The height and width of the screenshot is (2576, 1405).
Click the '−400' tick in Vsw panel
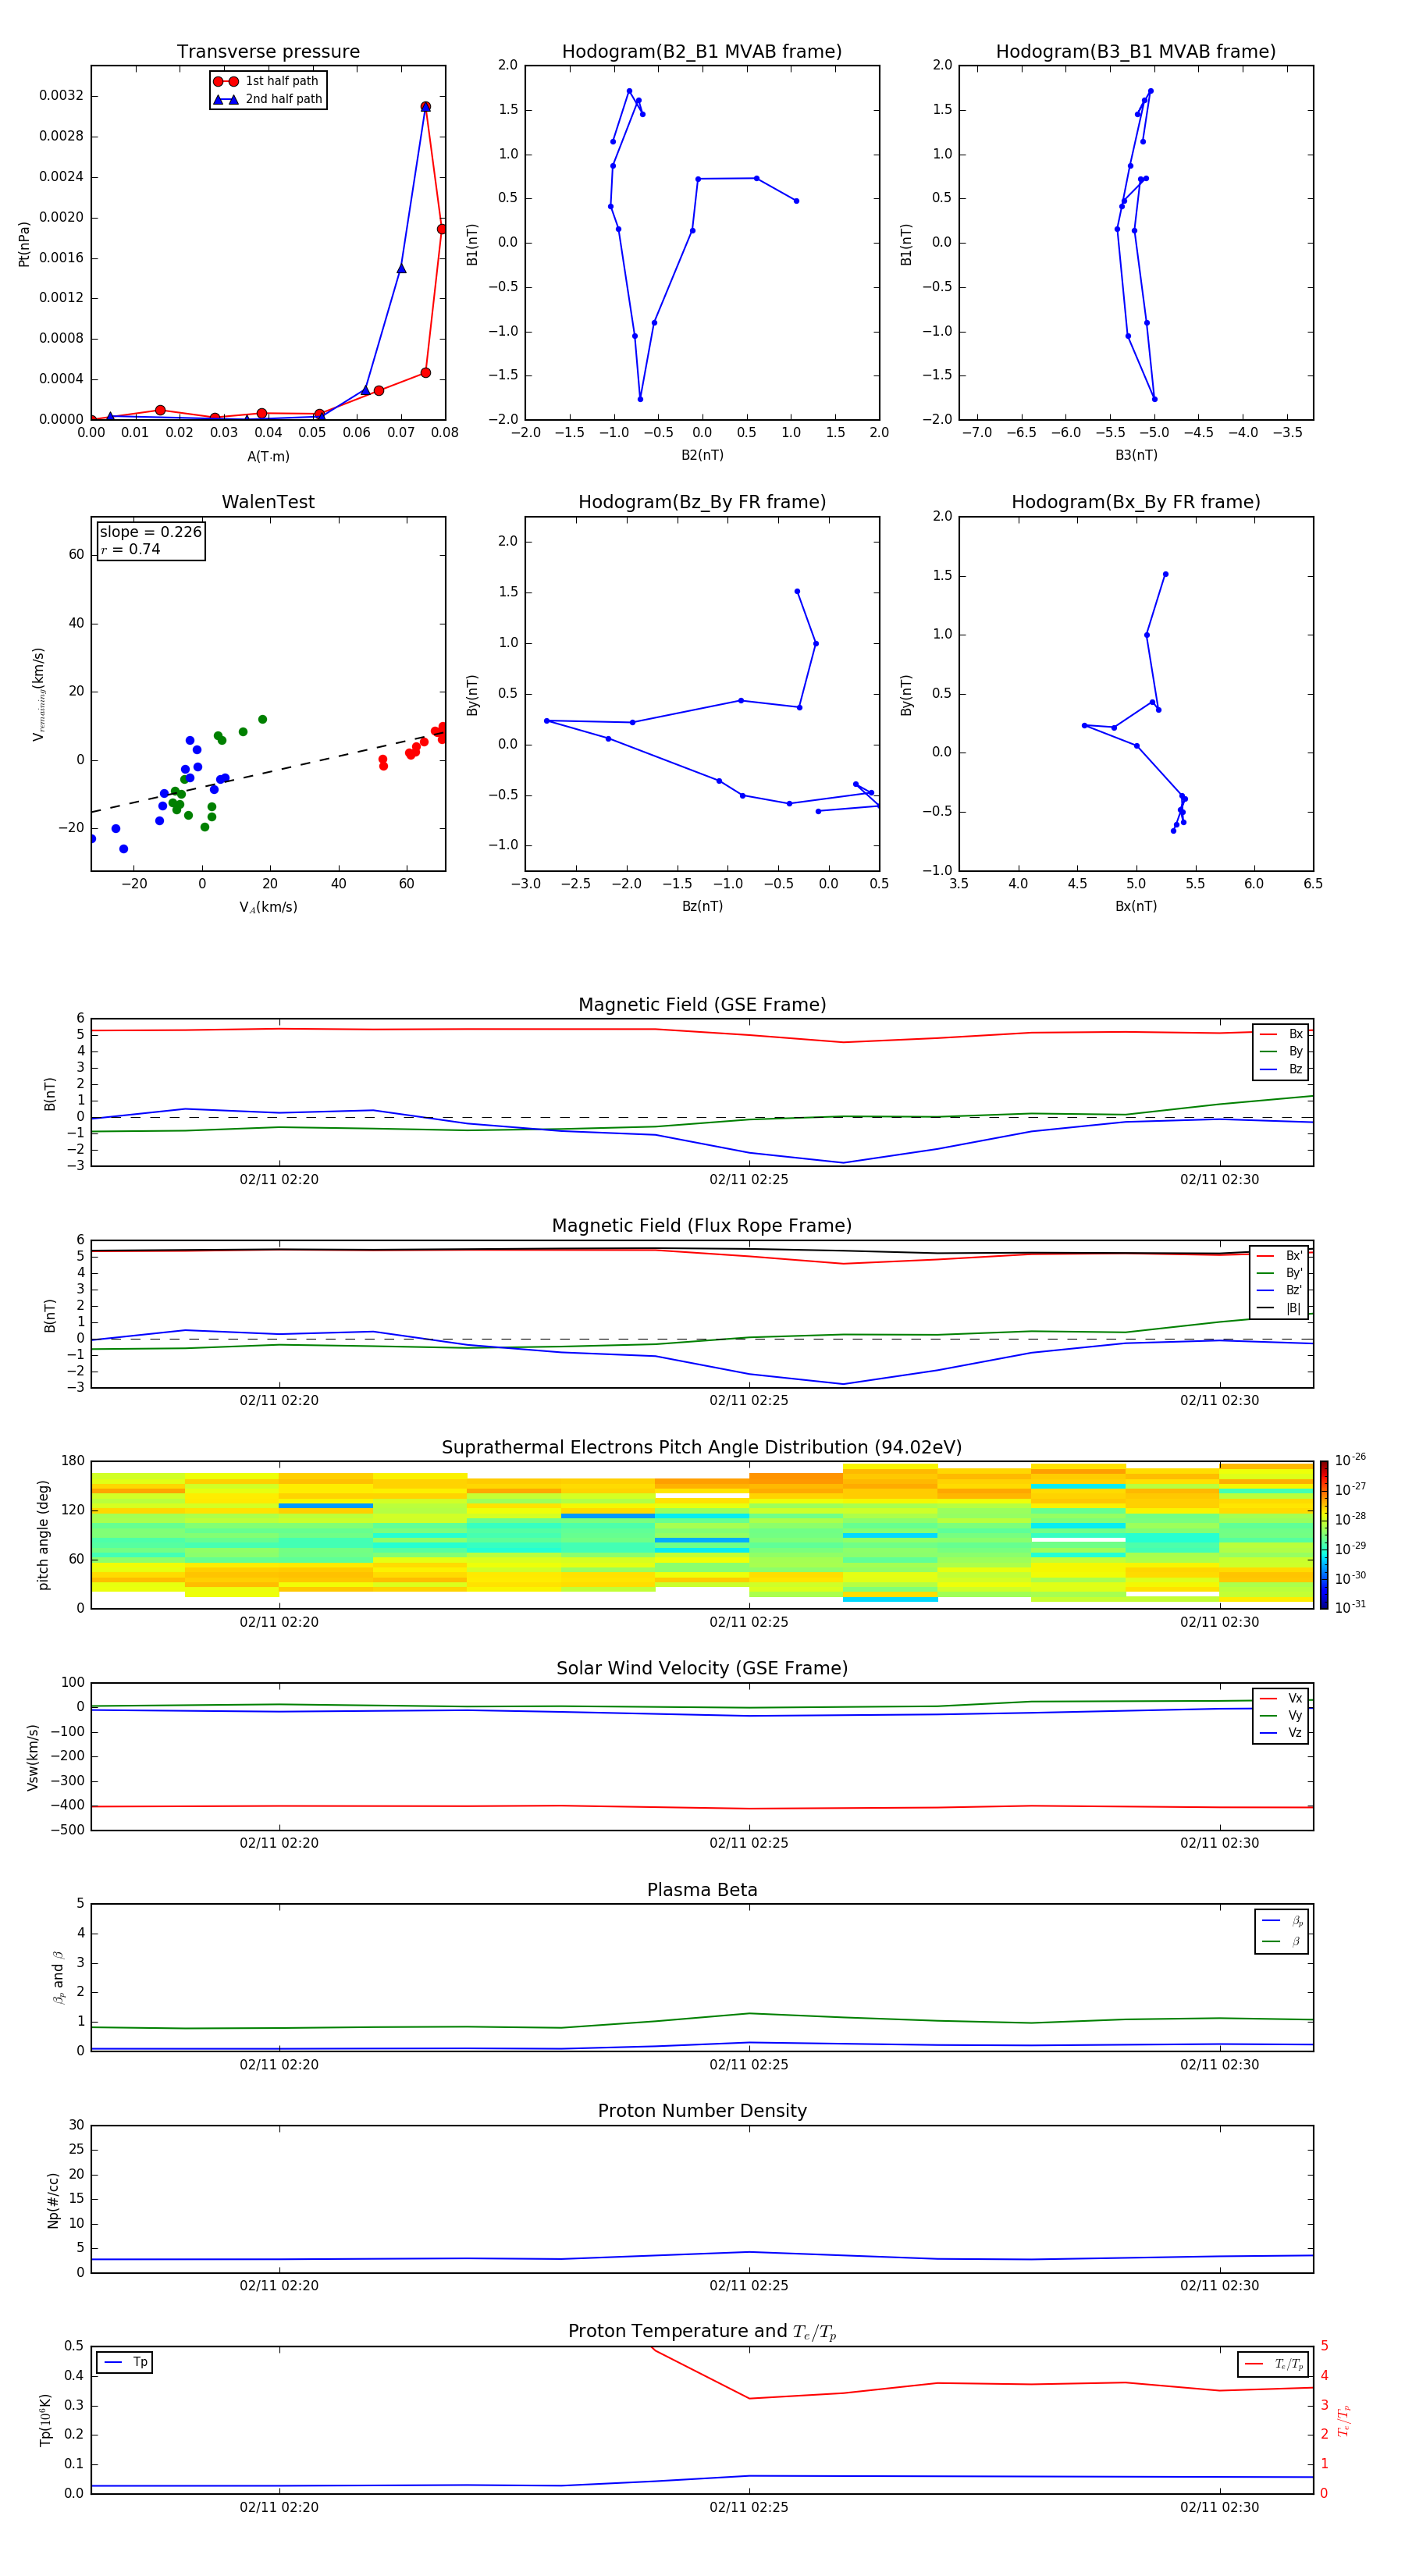[x=66, y=1805]
